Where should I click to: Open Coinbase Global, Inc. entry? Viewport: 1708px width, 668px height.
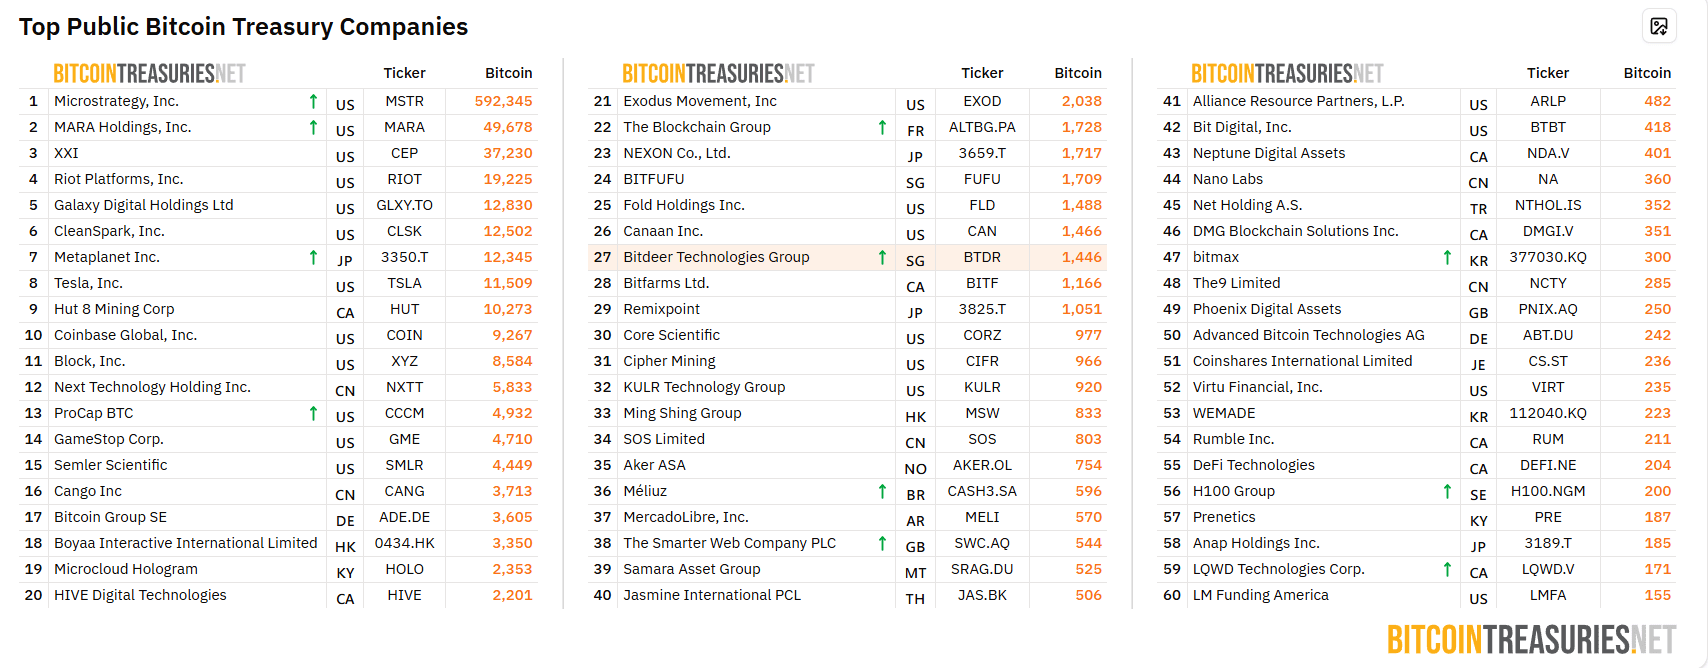click(126, 335)
